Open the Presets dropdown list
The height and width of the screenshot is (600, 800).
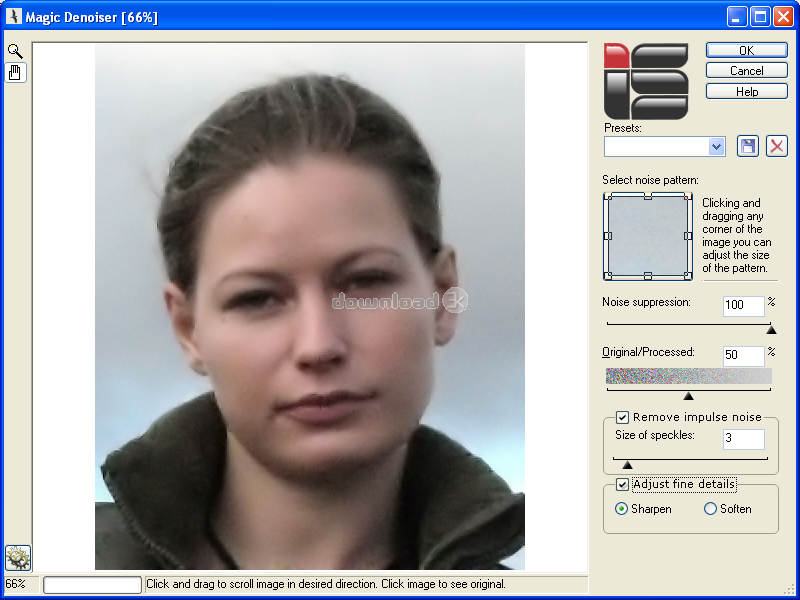(x=716, y=147)
